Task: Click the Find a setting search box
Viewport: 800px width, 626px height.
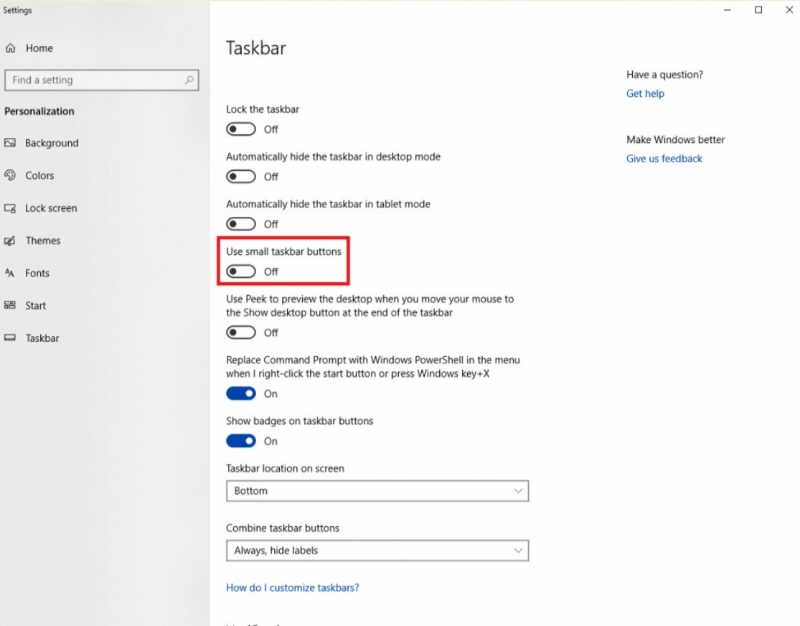Action: pos(102,80)
